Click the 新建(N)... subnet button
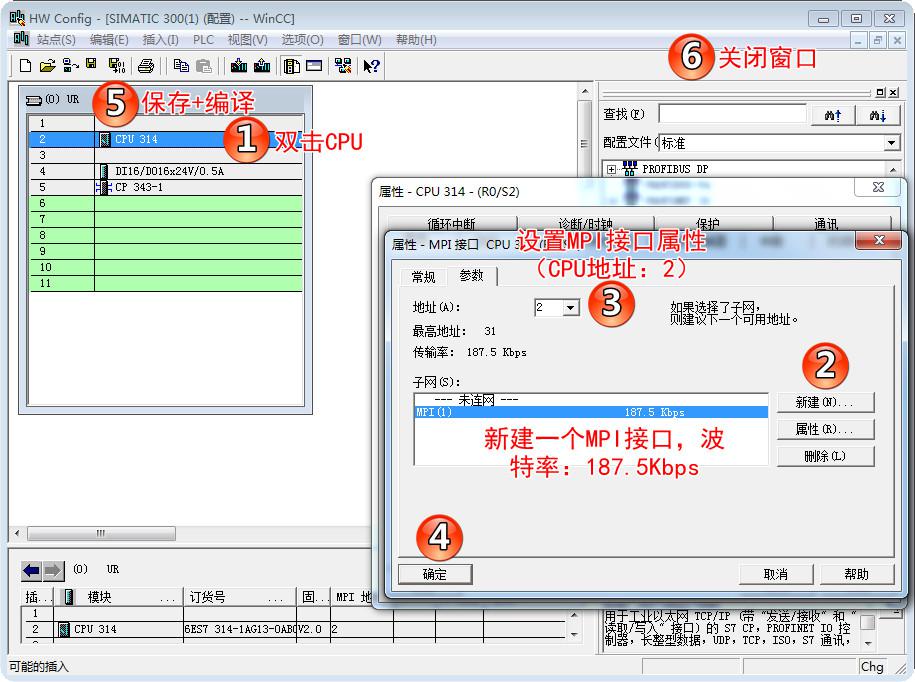915x682 pixels. tap(825, 402)
